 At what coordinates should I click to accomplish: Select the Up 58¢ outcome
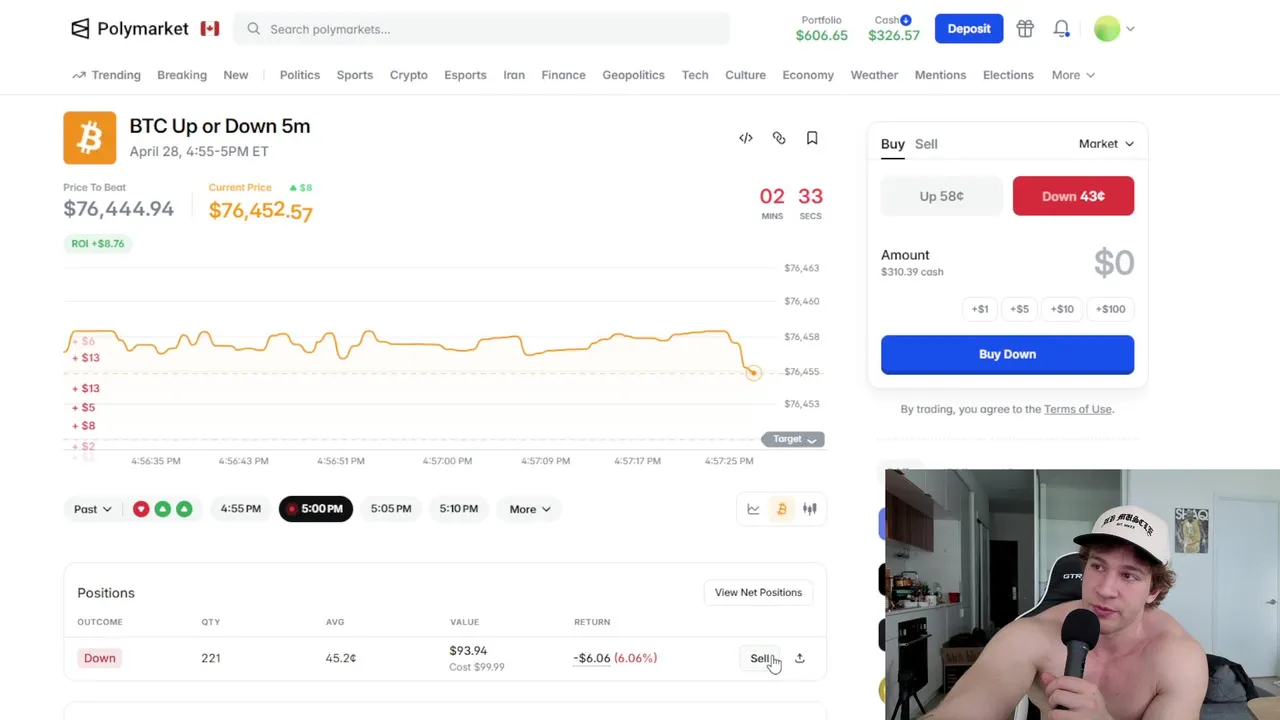click(x=941, y=196)
